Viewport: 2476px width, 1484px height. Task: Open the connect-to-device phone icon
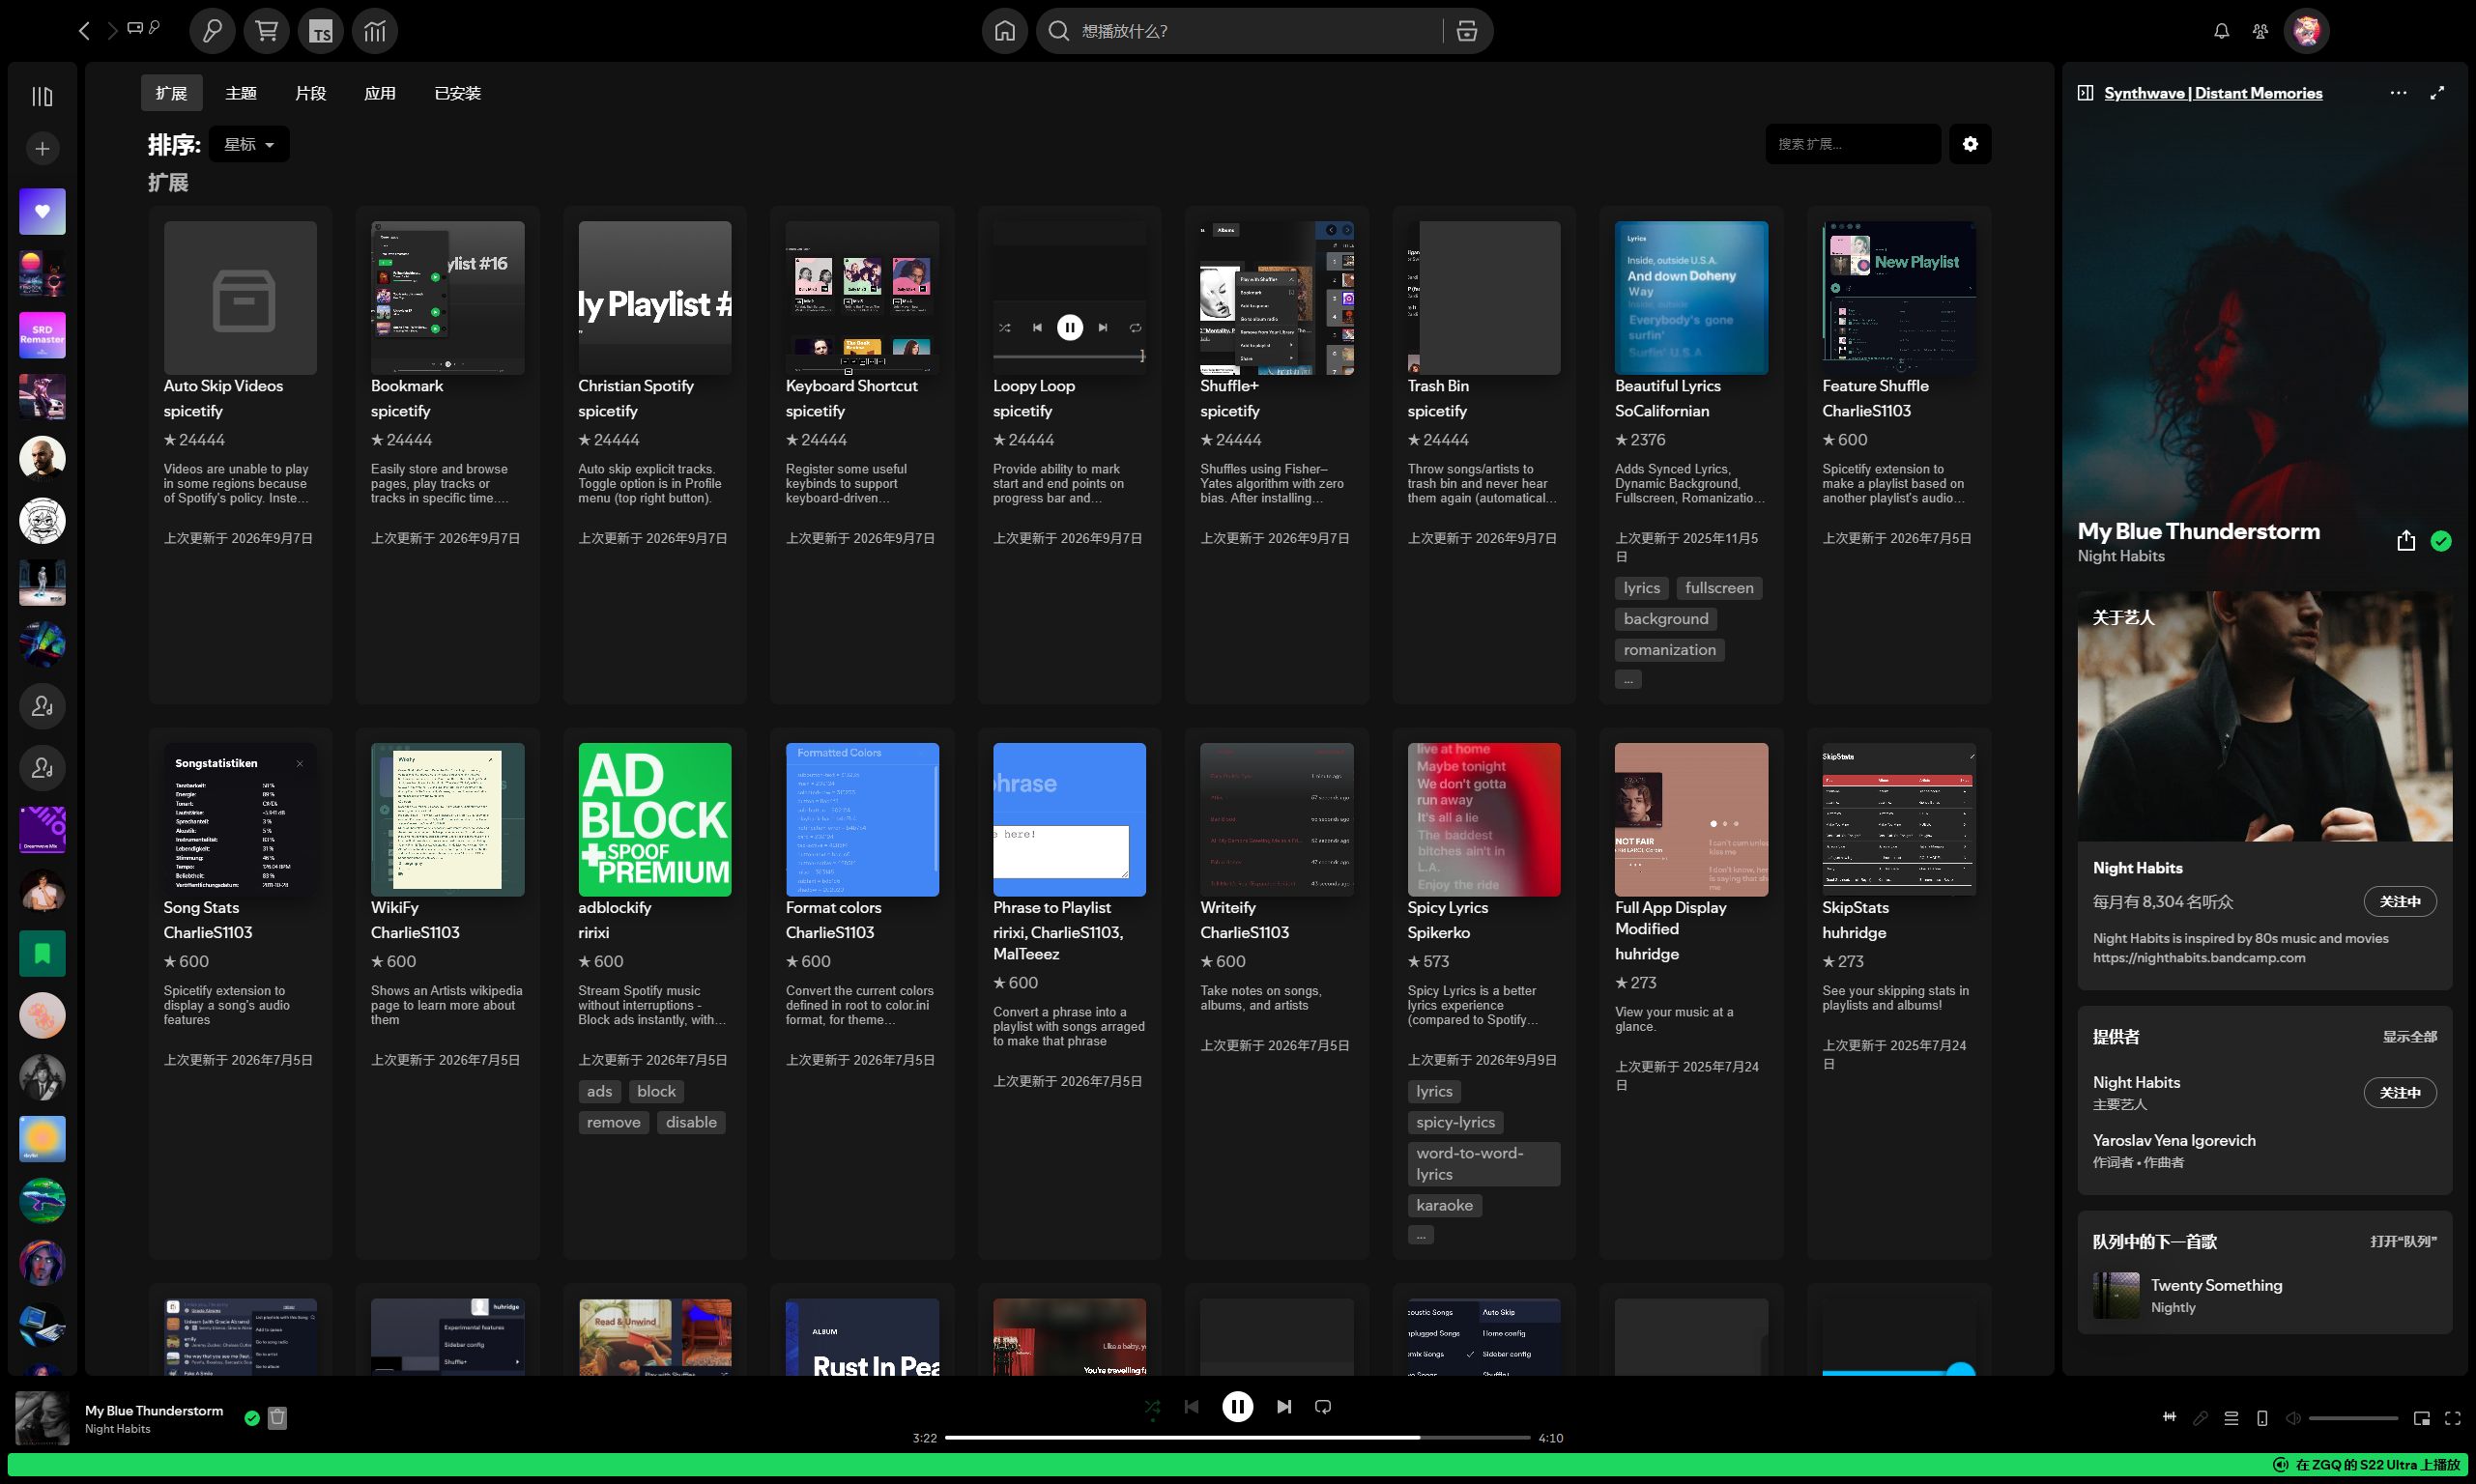(2262, 1418)
